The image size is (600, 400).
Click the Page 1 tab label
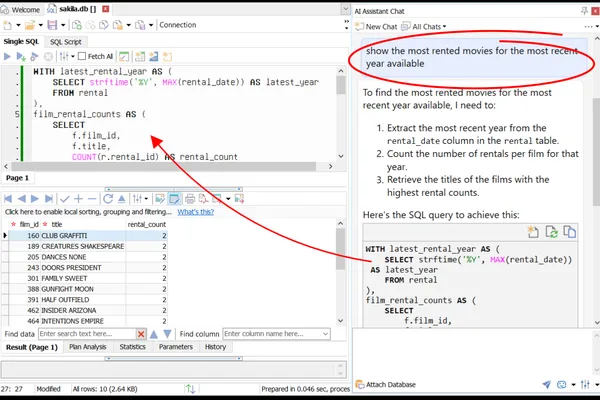pyautogui.click(x=17, y=178)
